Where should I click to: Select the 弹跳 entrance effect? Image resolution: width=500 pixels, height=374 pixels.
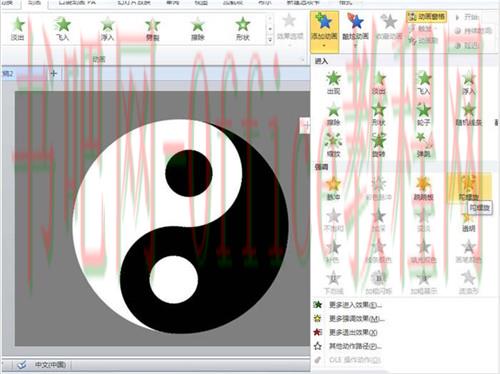pos(423,145)
